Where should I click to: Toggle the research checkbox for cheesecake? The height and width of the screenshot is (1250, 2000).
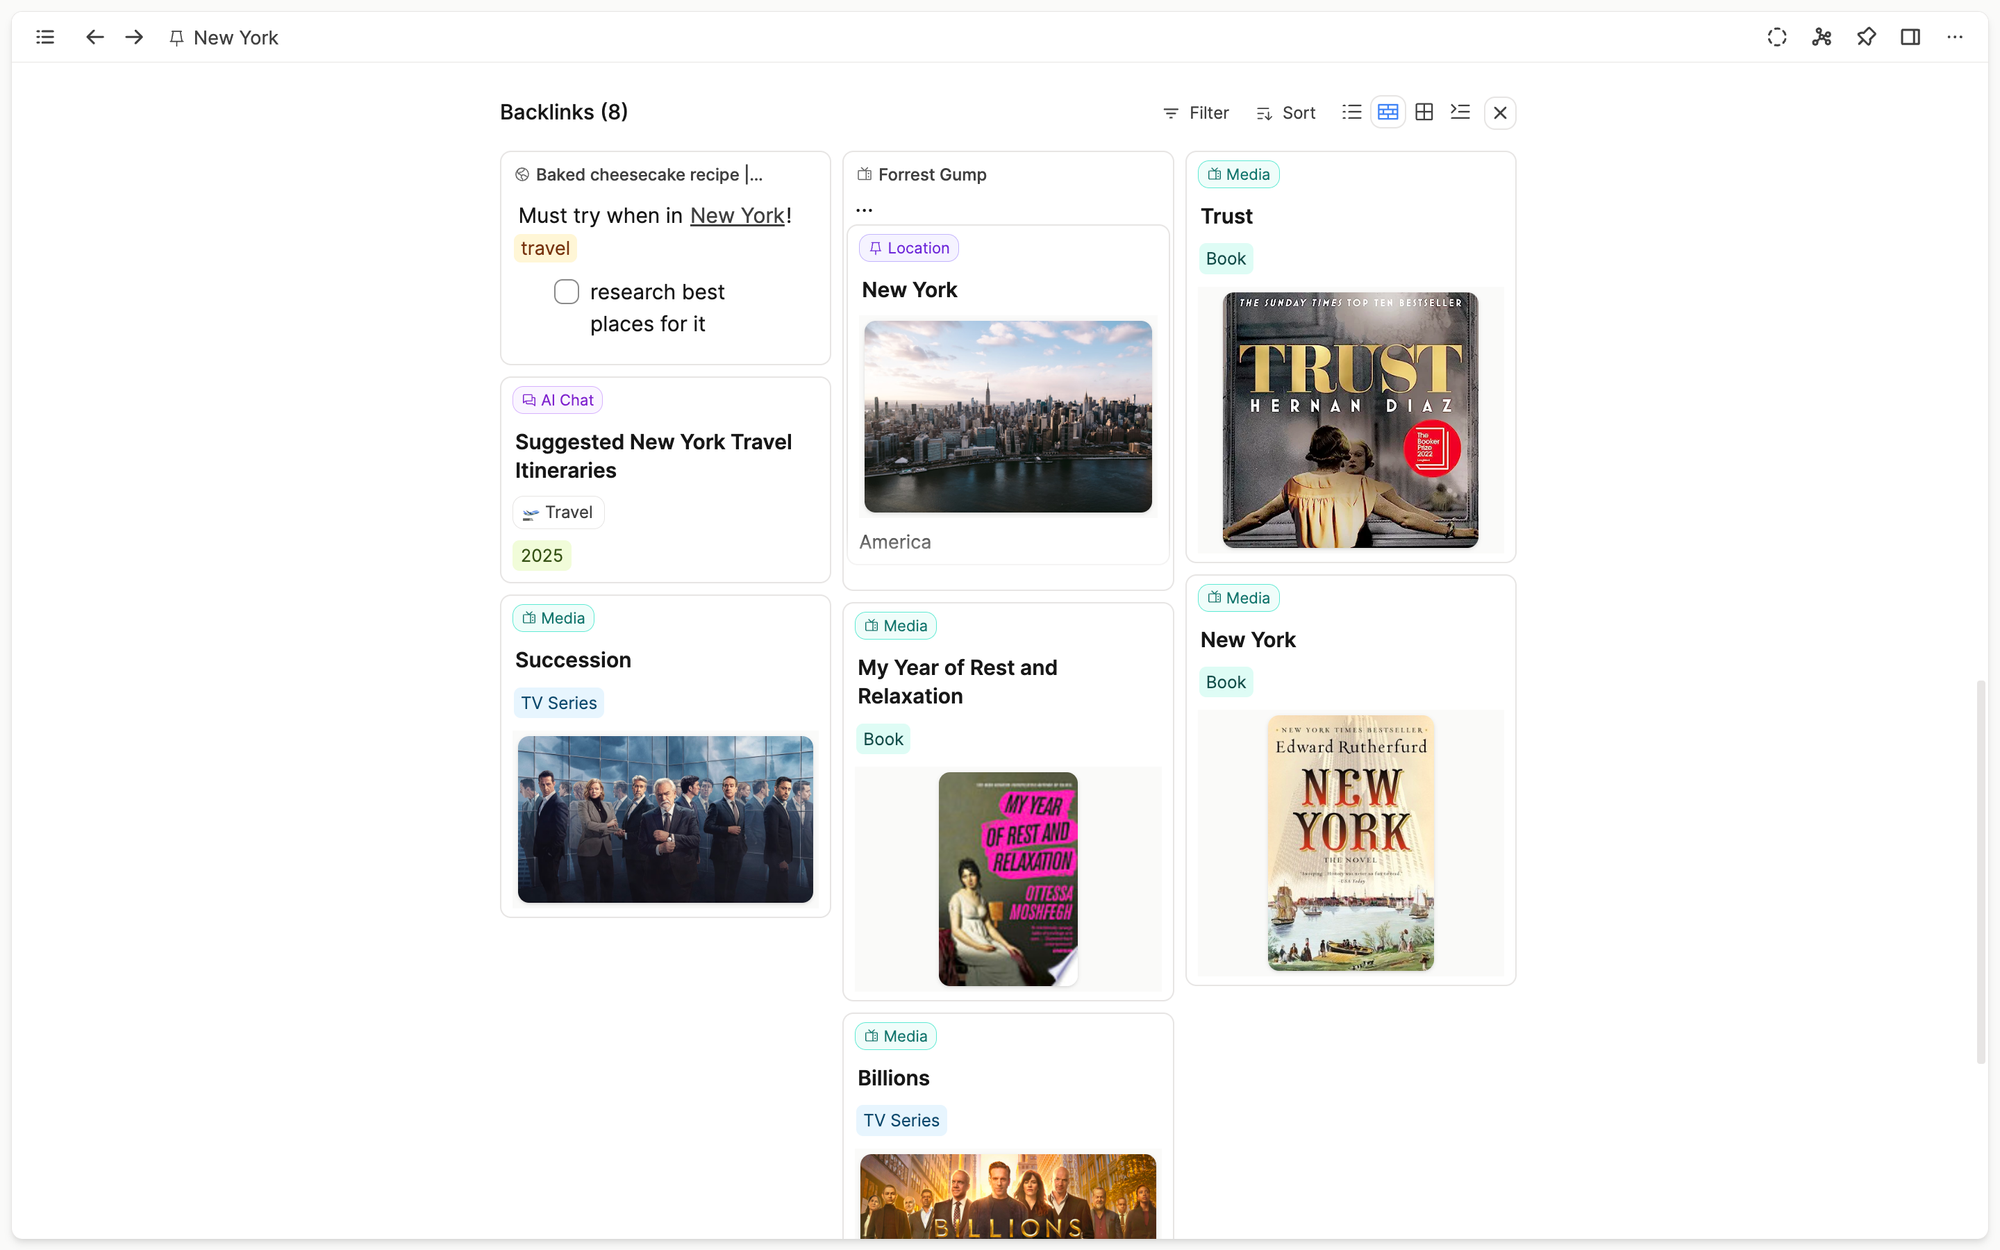(x=566, y=291)
